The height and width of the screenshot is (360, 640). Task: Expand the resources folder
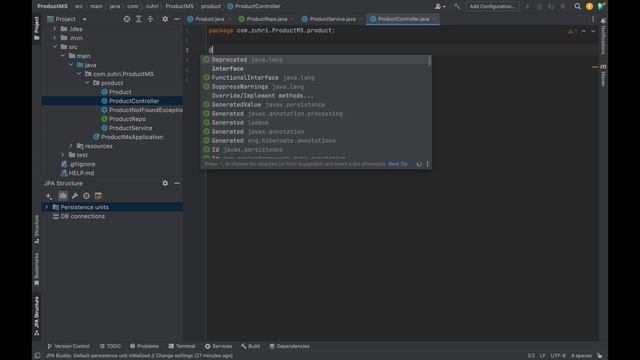[x=71, y=146]
